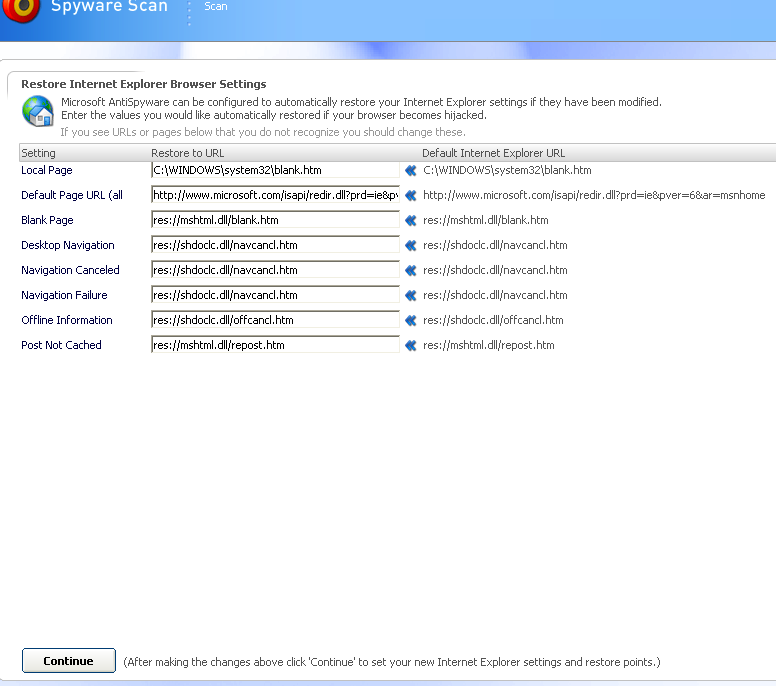This screenshot has width=776, height=686.
Task: Click the Restore to URL column header
Action: pos(188,153)
